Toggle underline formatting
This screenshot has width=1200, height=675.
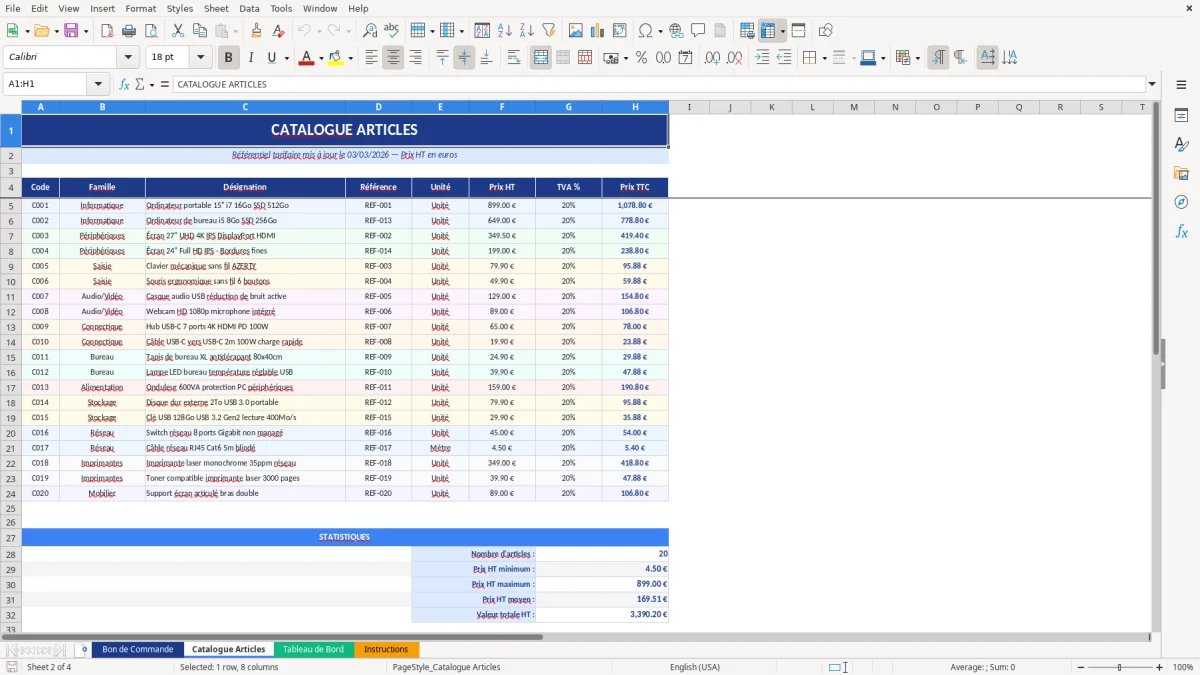(x=272, y=57)
